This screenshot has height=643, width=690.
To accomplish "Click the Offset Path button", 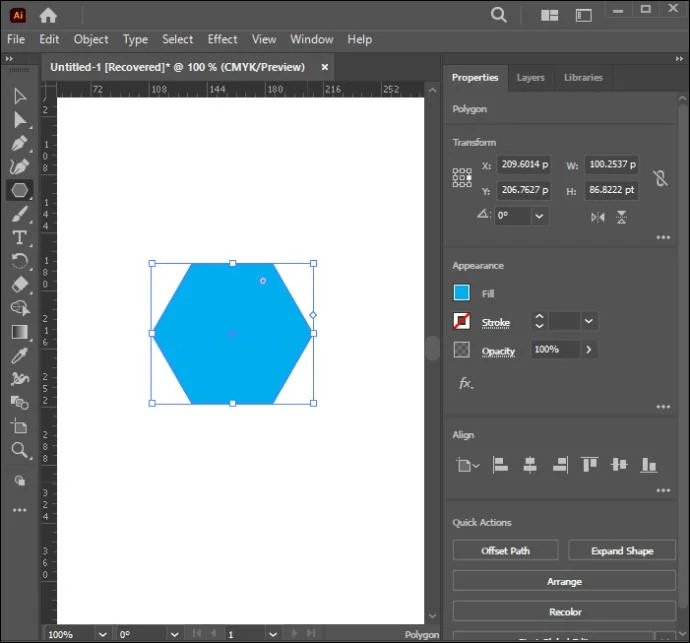I will tap(505, 551).
